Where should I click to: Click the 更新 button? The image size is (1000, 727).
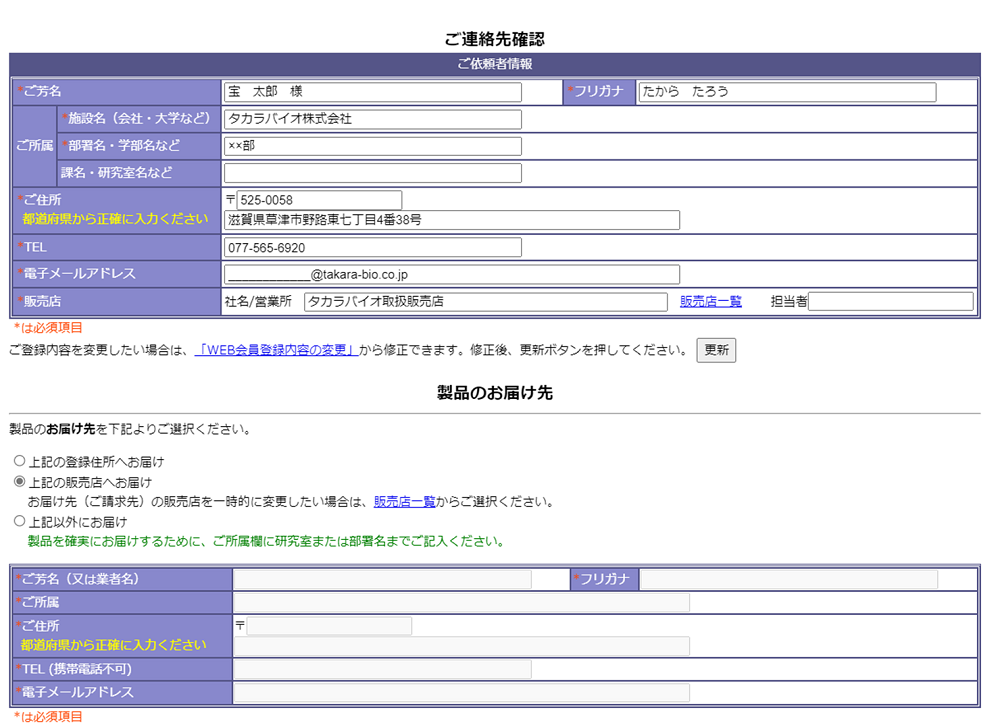pyautogui.click(x=716, y=350)
